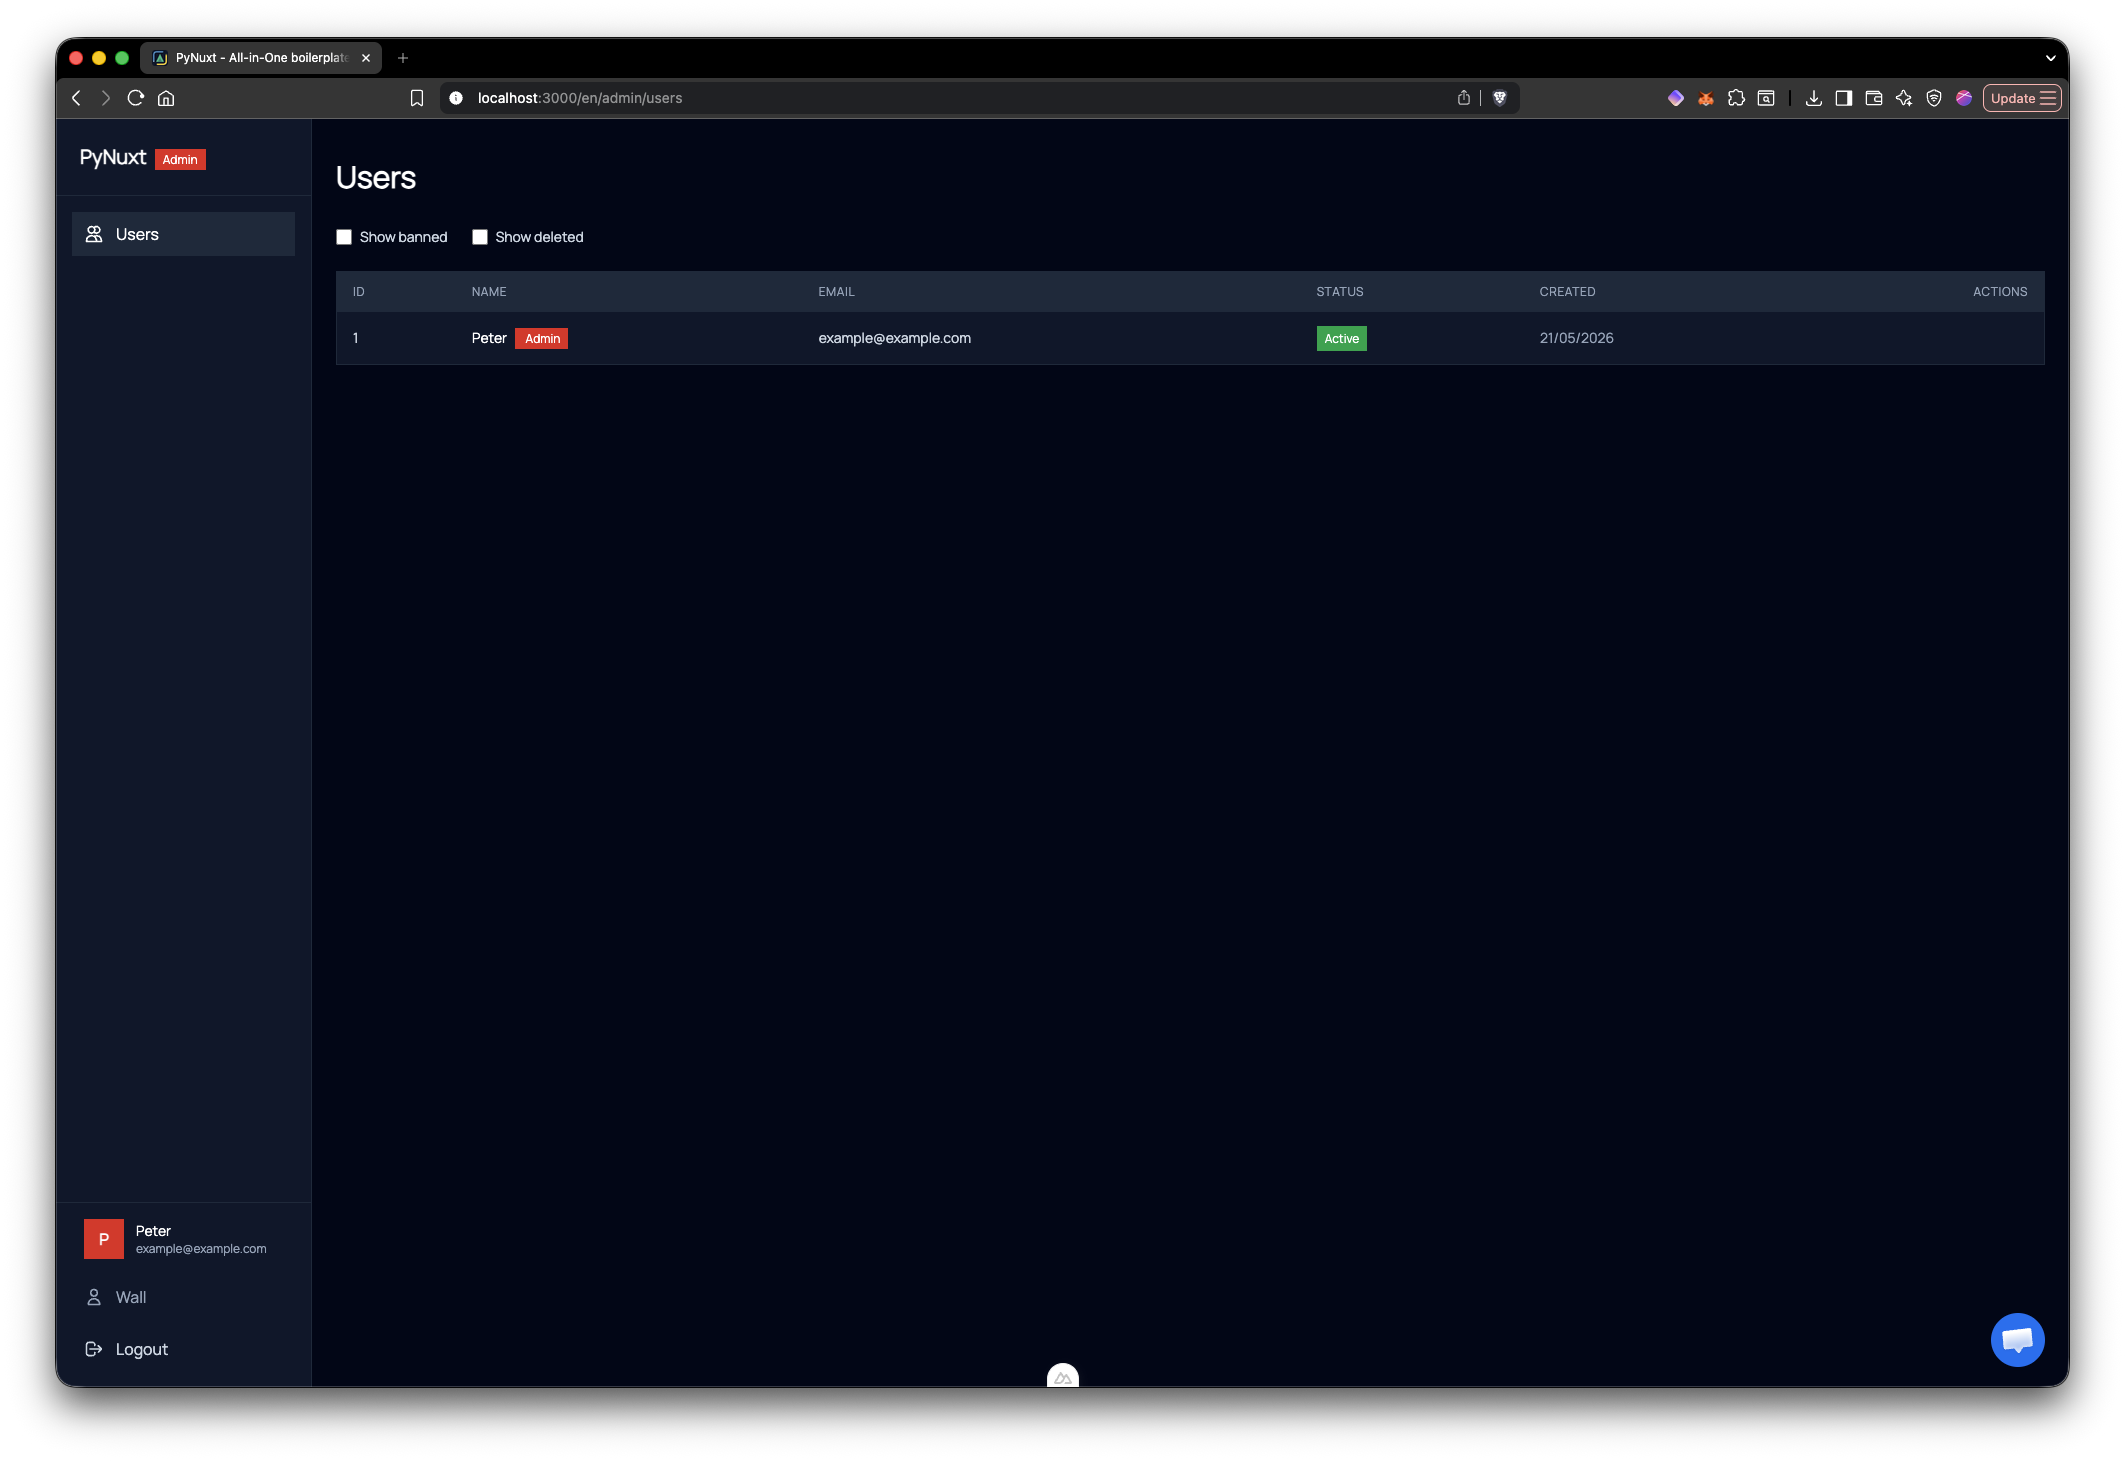Click the browser forward arrow

click(105, 98)
